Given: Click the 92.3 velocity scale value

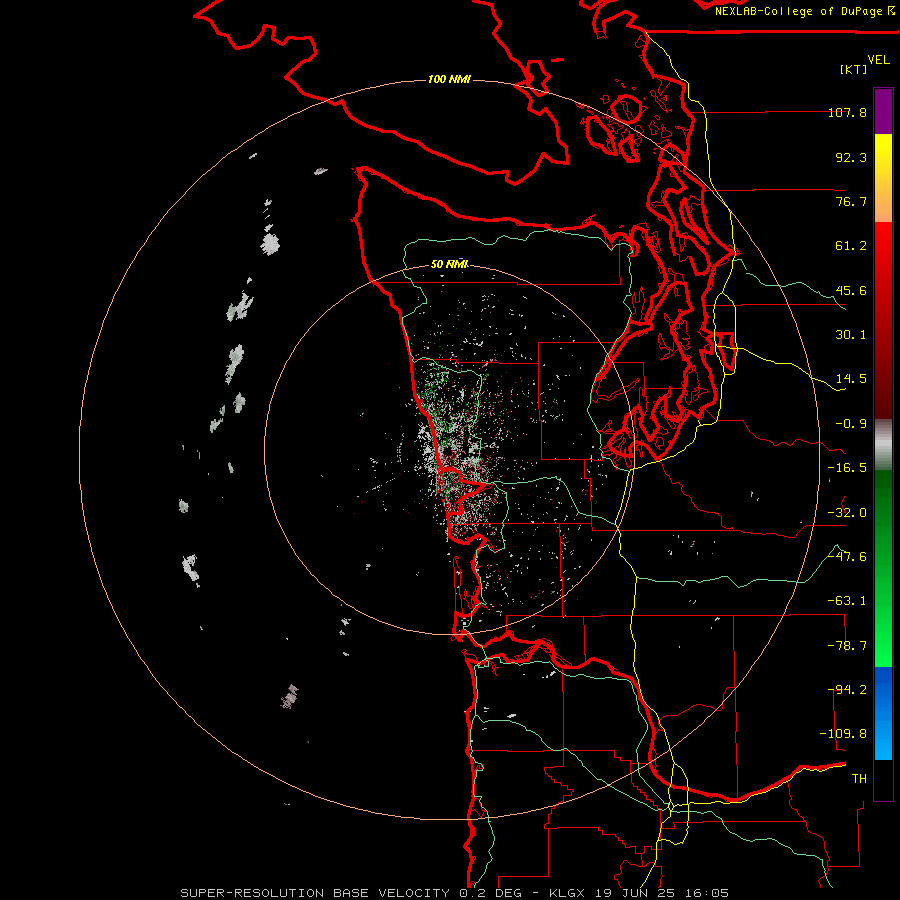Looking at the screenshot, I should point(851,157).
